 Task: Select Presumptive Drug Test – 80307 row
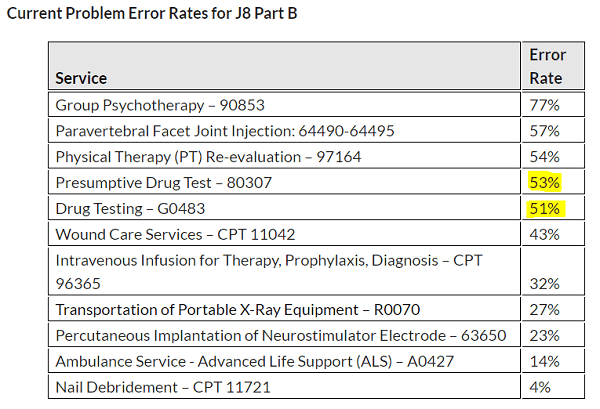(x=163, y=182)
